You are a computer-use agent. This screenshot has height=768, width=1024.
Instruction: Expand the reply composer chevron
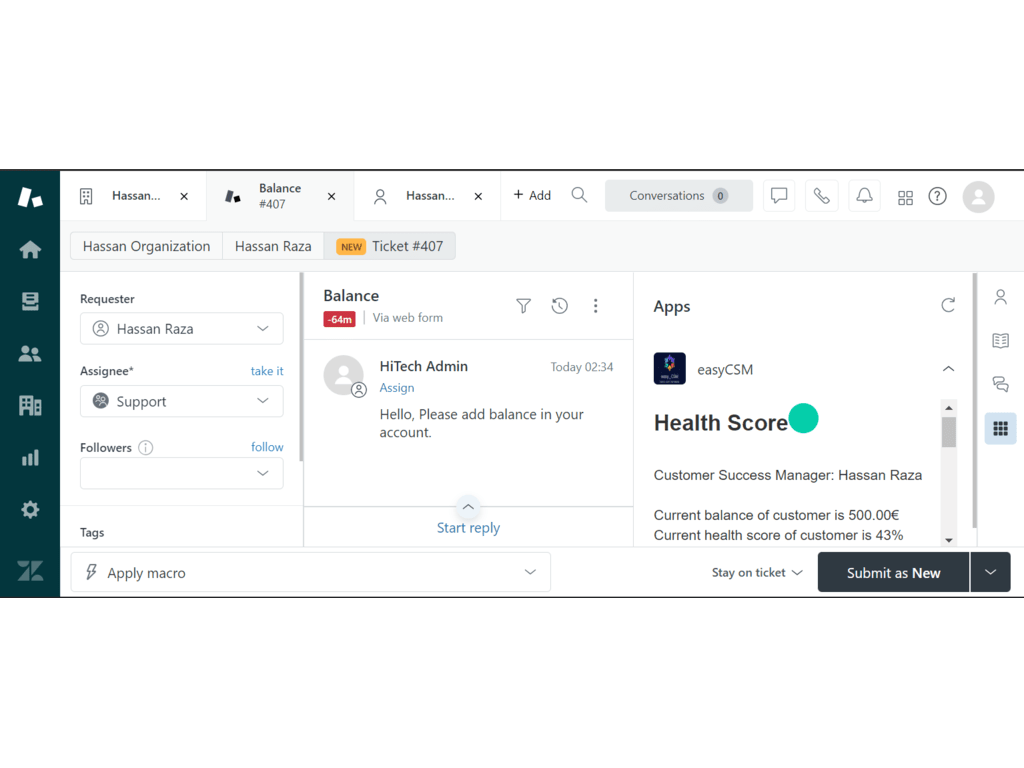point(468,507)
